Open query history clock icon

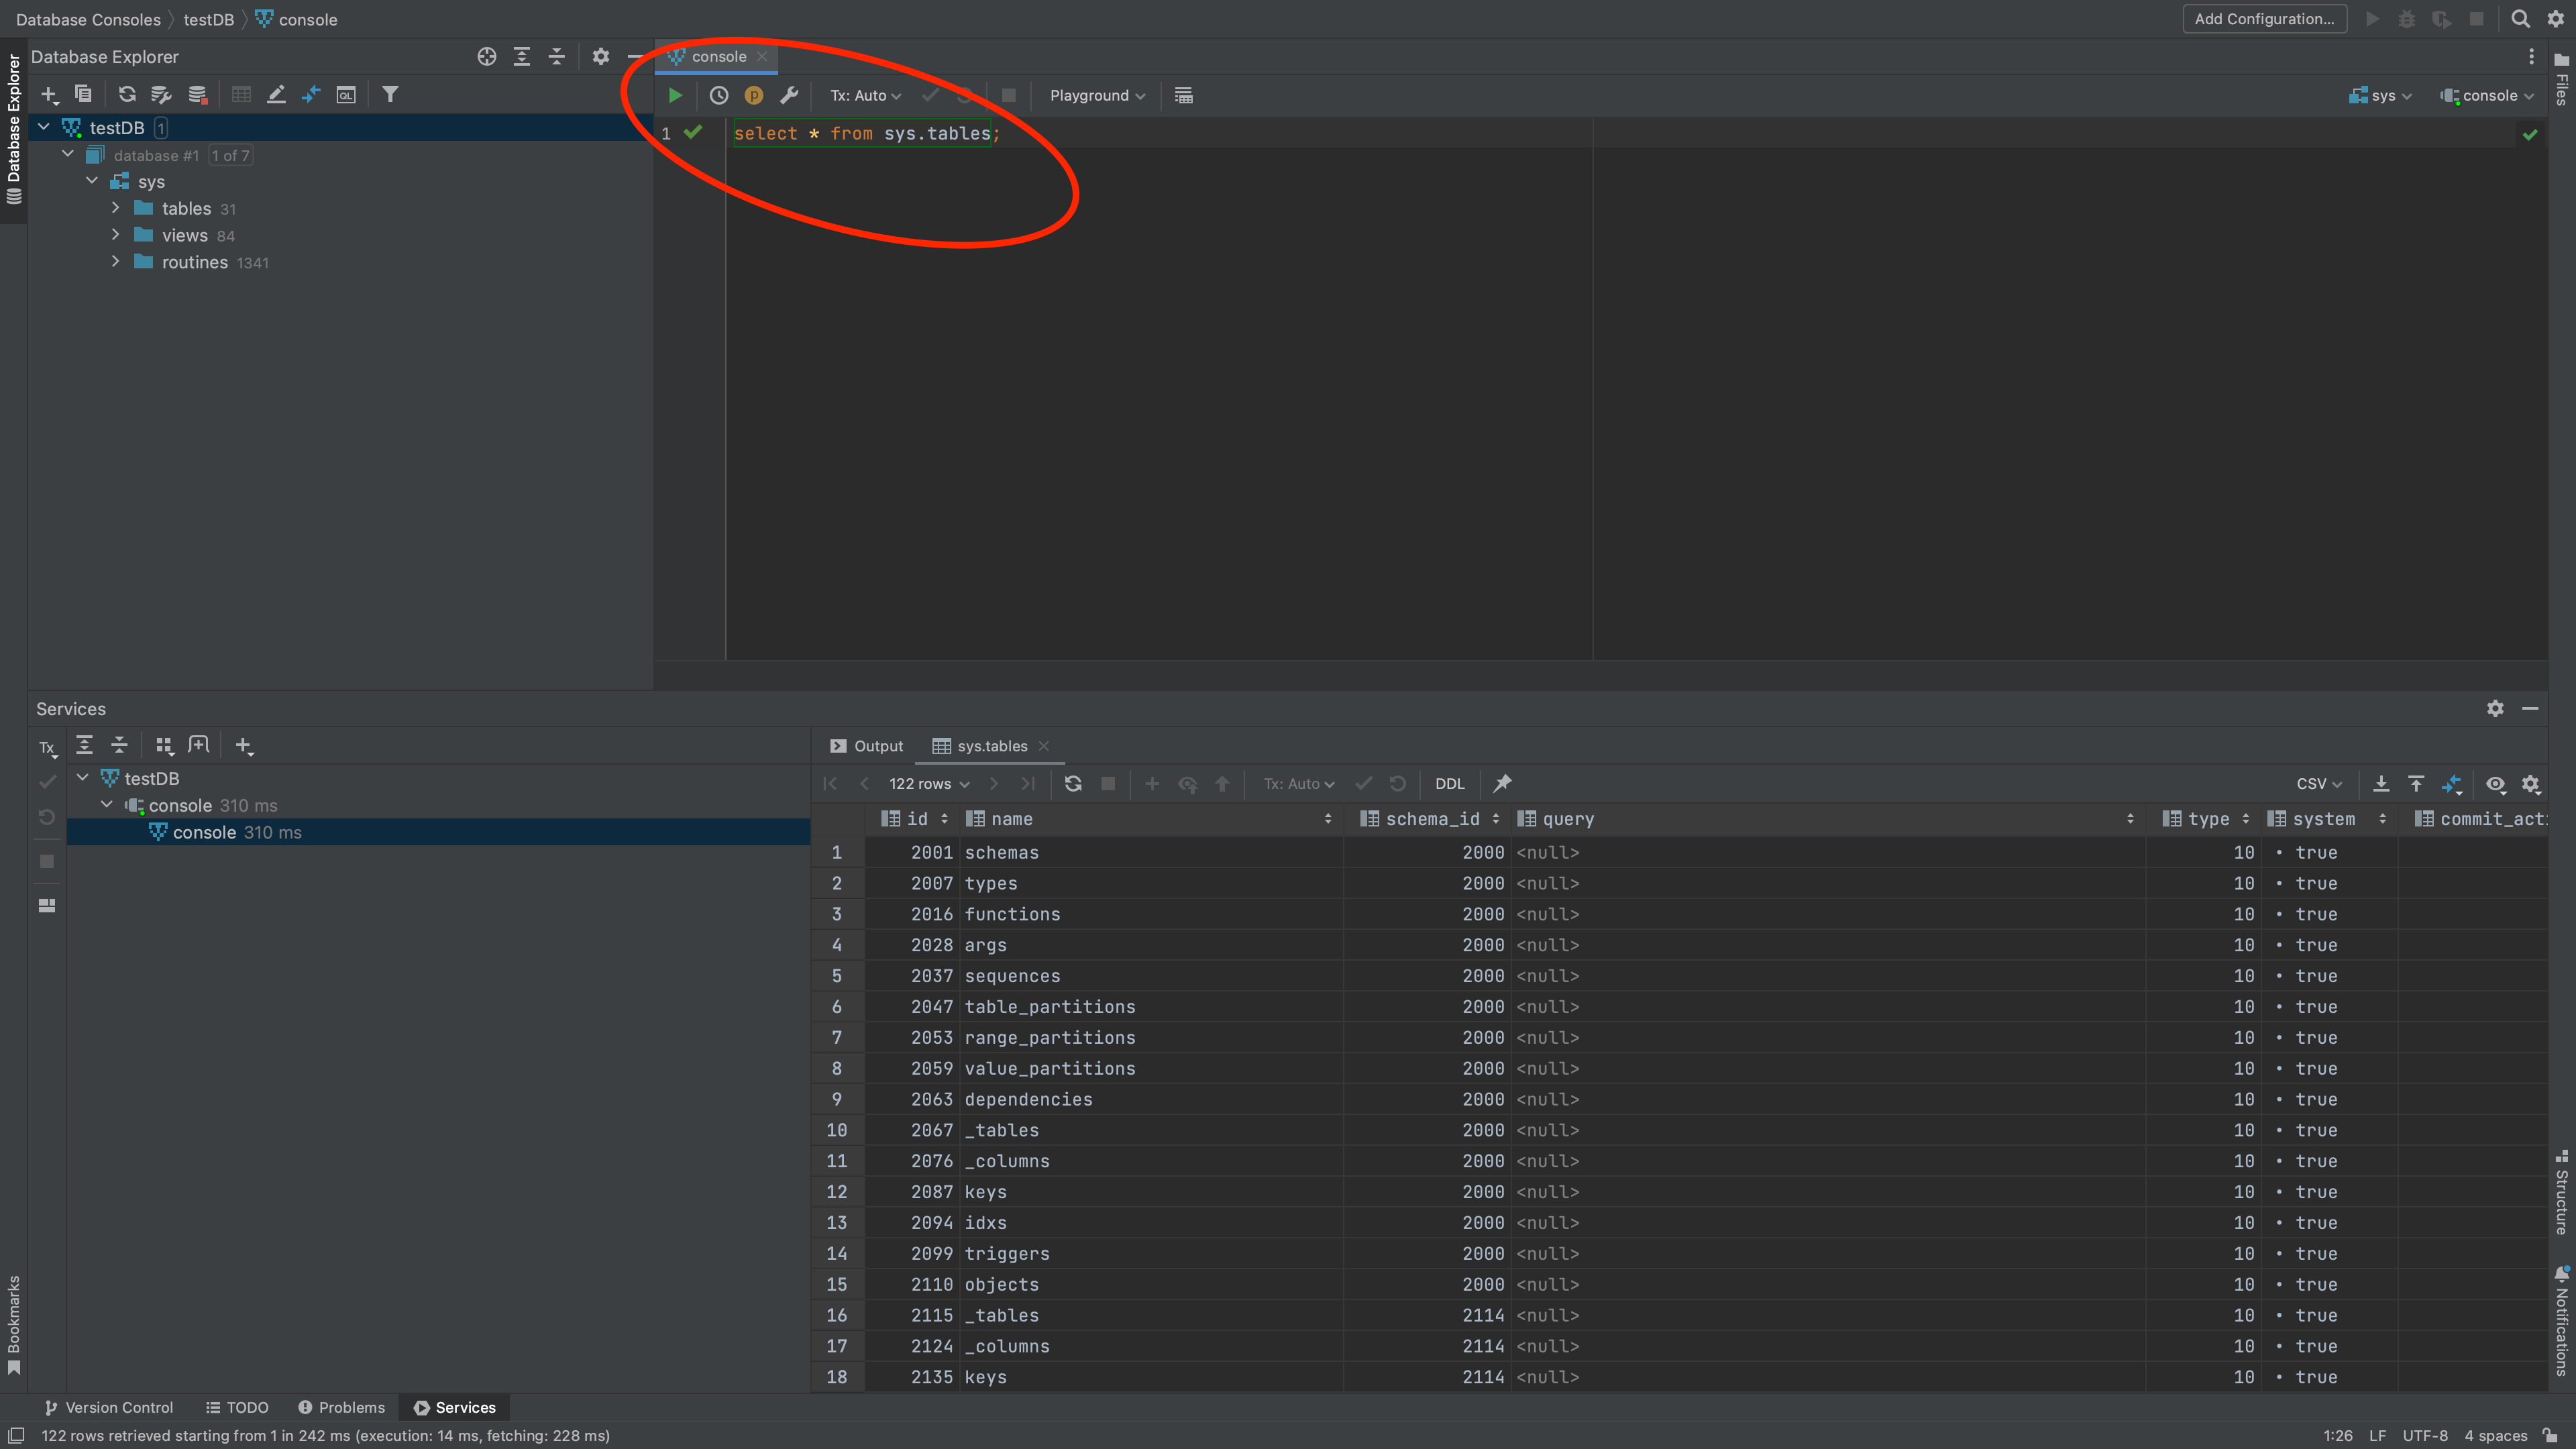point(718,96)
